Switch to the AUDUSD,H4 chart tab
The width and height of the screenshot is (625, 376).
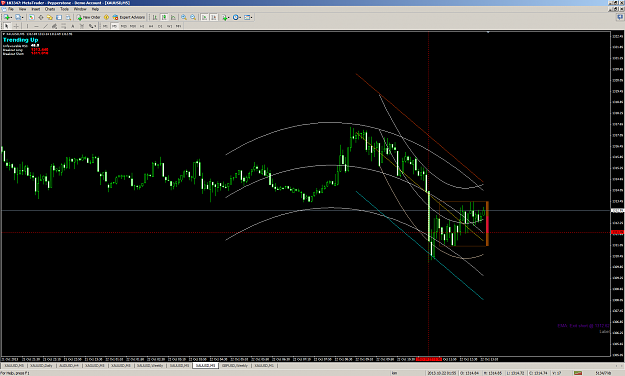(x=69, y=365)
